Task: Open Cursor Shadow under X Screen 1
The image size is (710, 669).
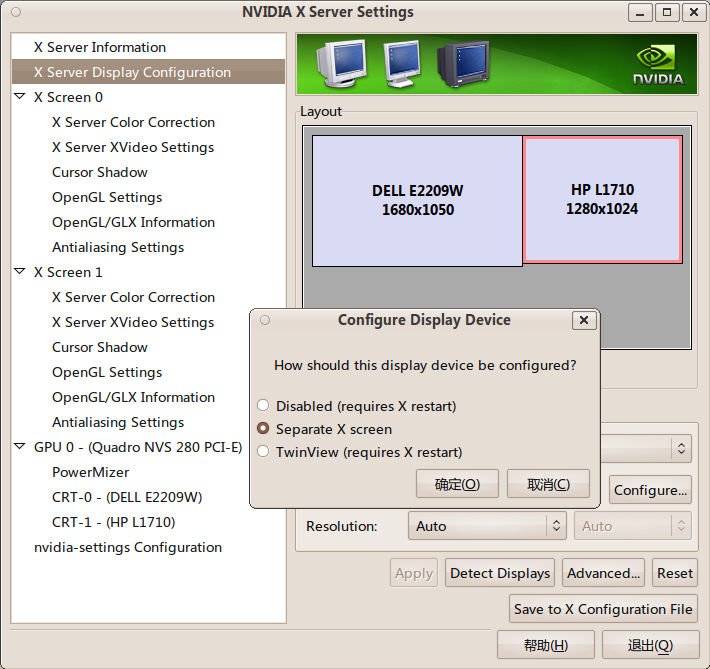Action: coord(100,347)
